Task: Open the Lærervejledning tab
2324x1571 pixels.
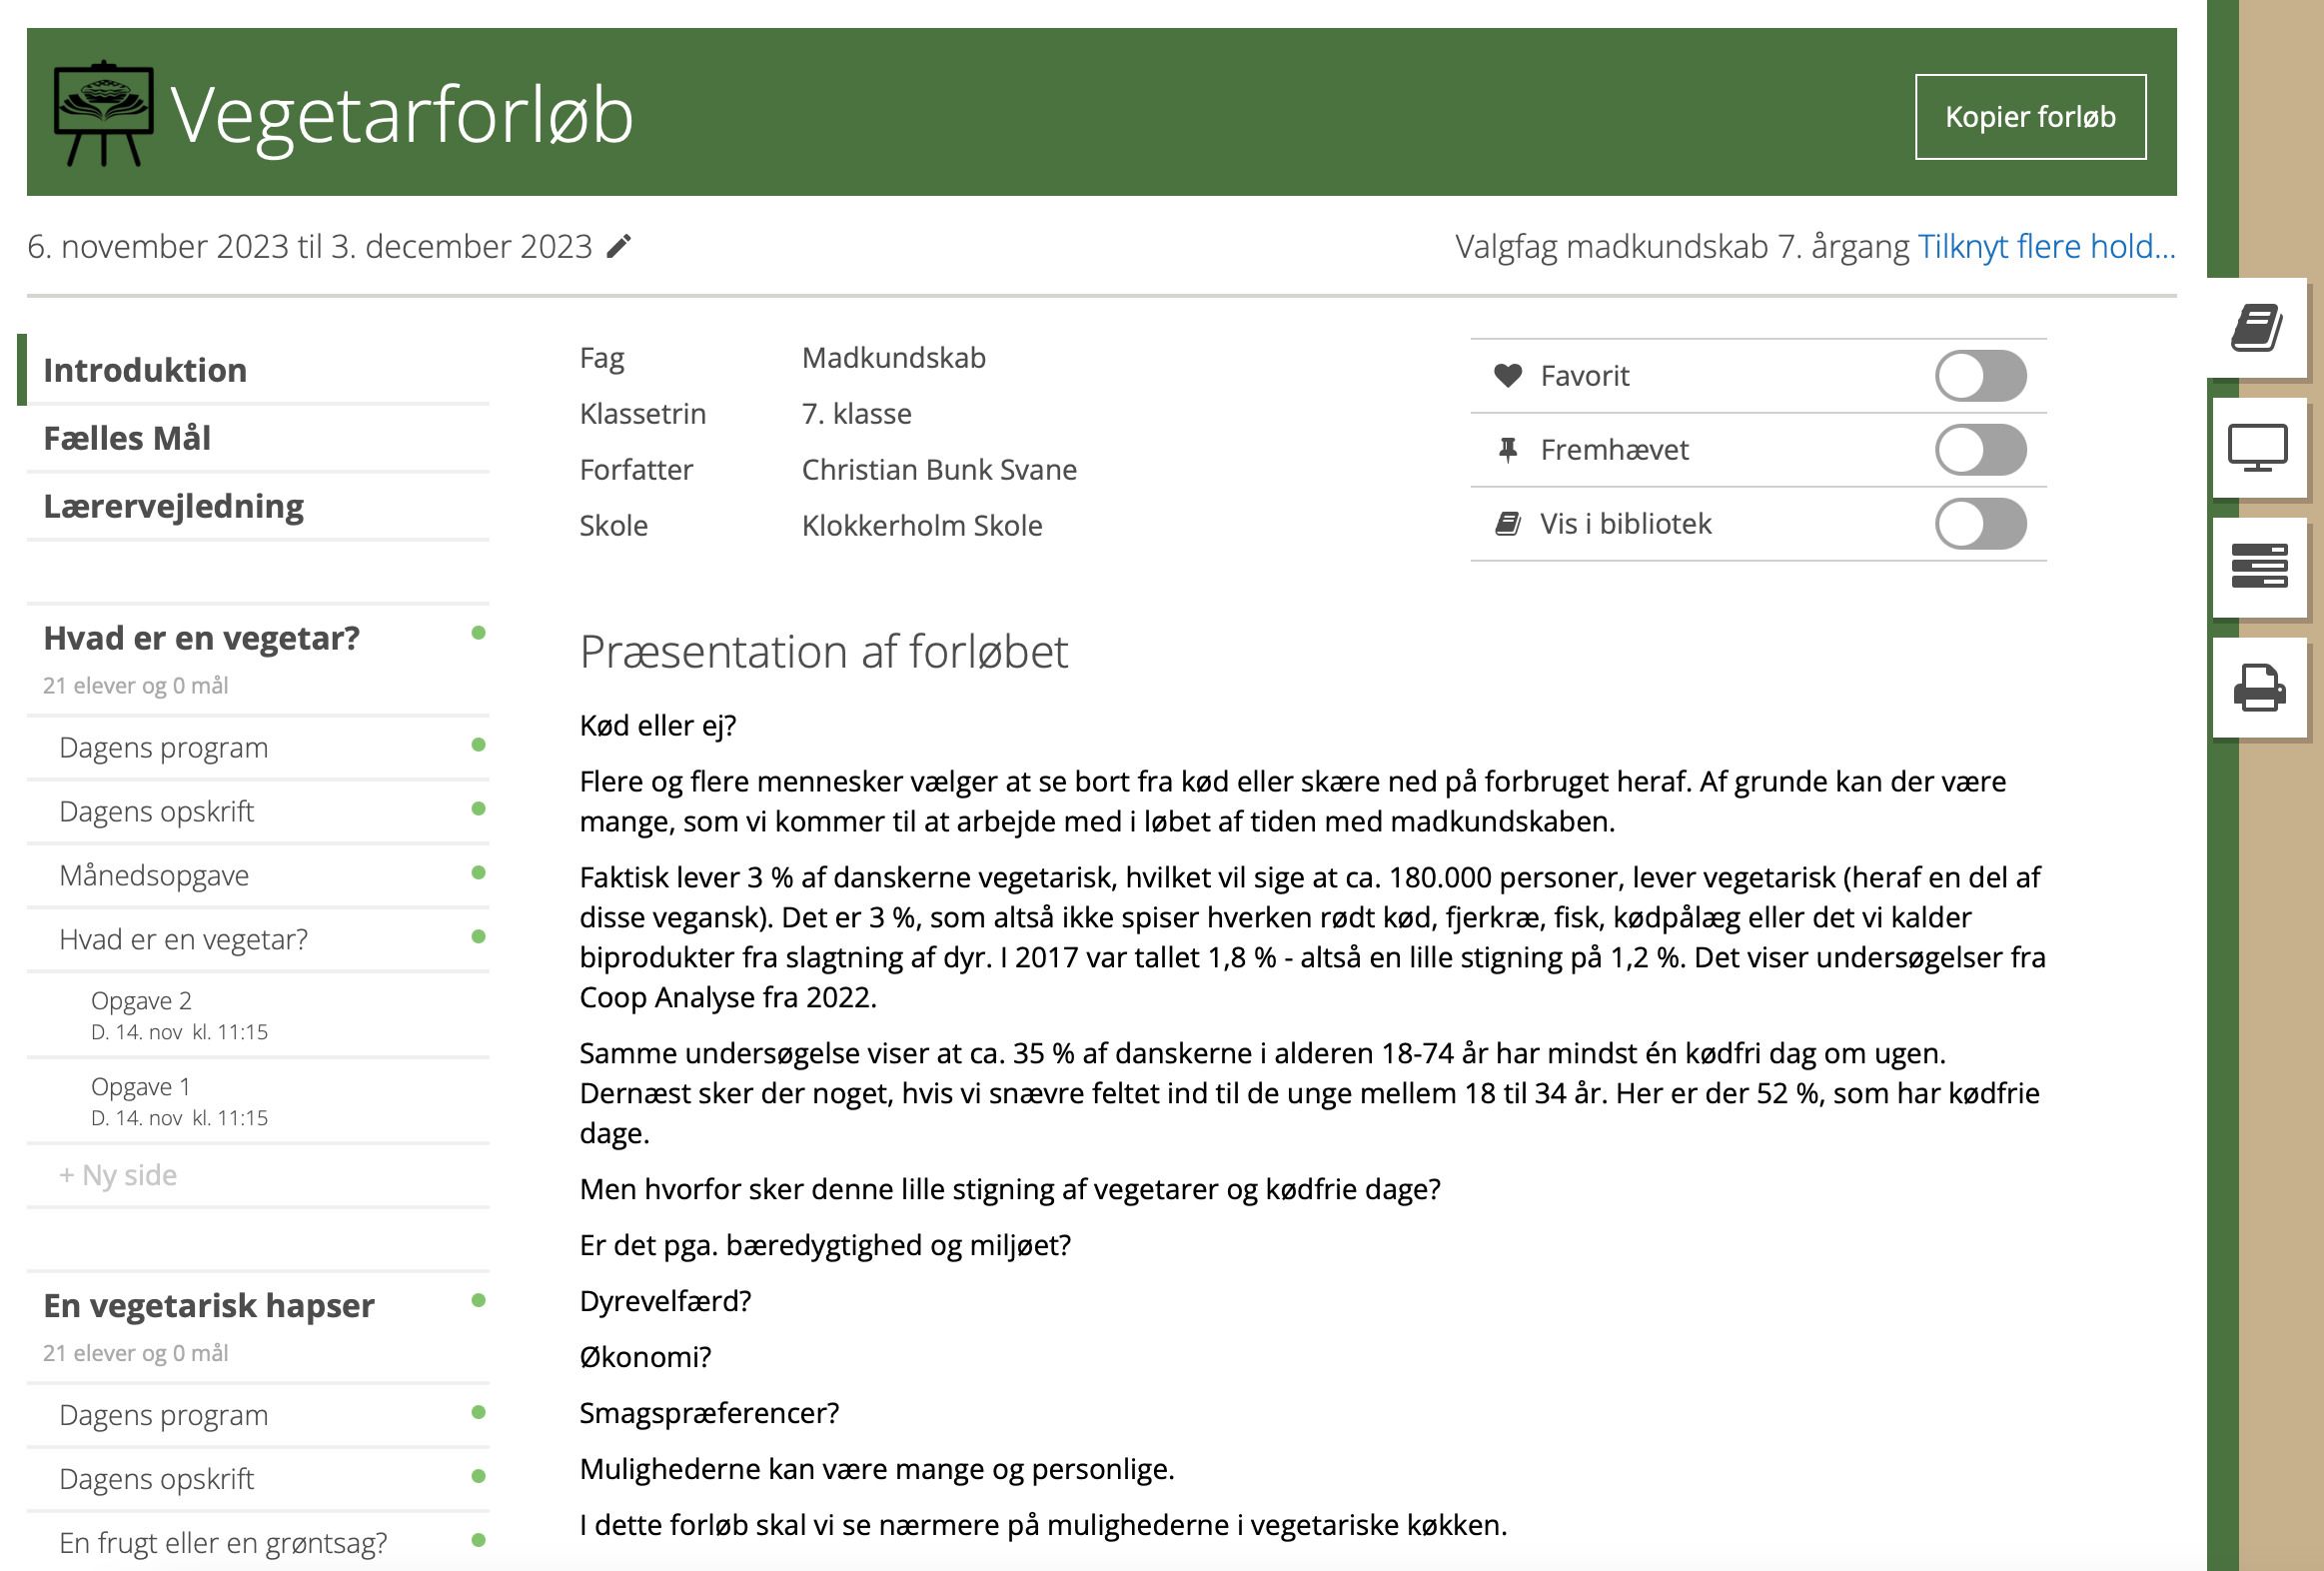Action: coord(173,506)
